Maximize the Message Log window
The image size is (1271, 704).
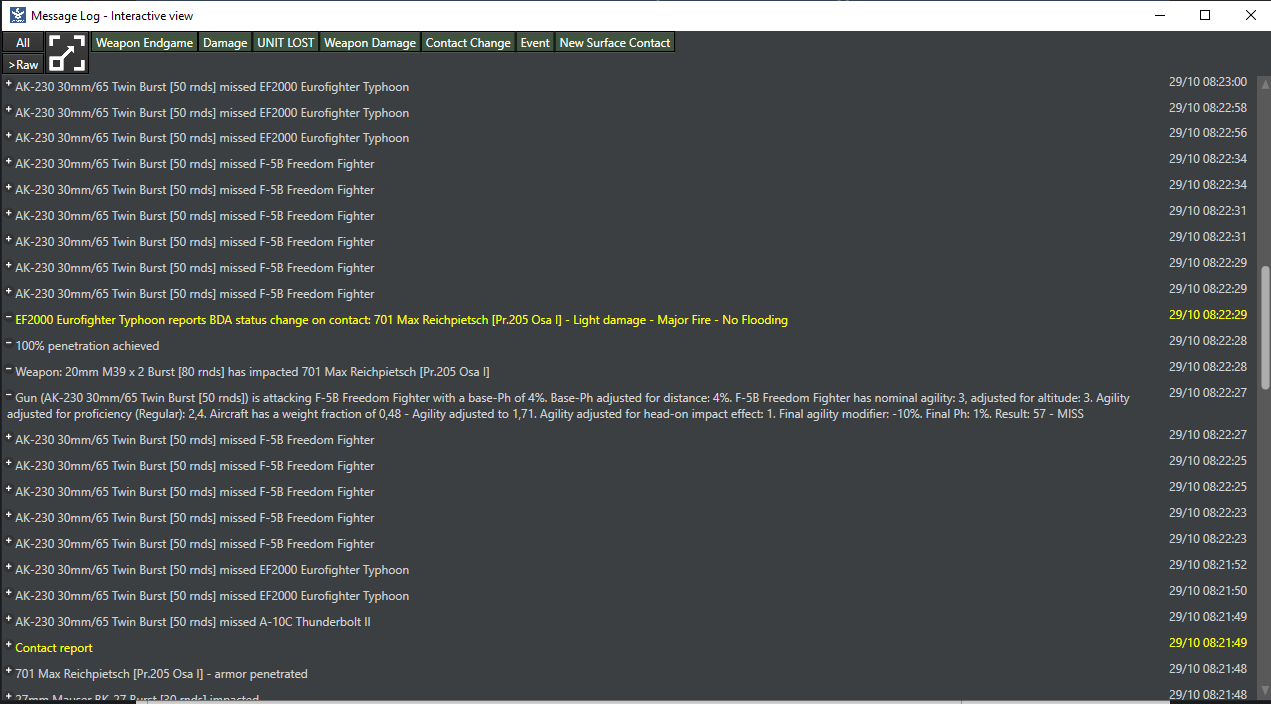1205,15
